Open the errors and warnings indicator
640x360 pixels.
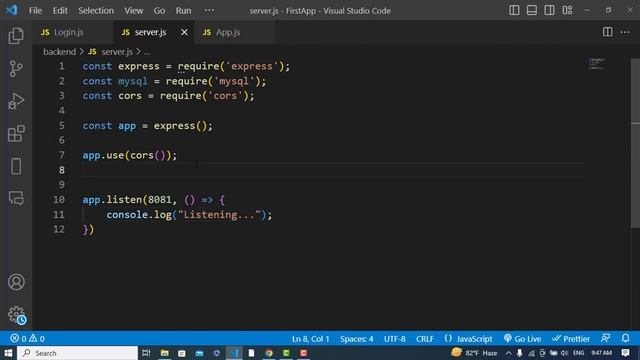(28, 338)
